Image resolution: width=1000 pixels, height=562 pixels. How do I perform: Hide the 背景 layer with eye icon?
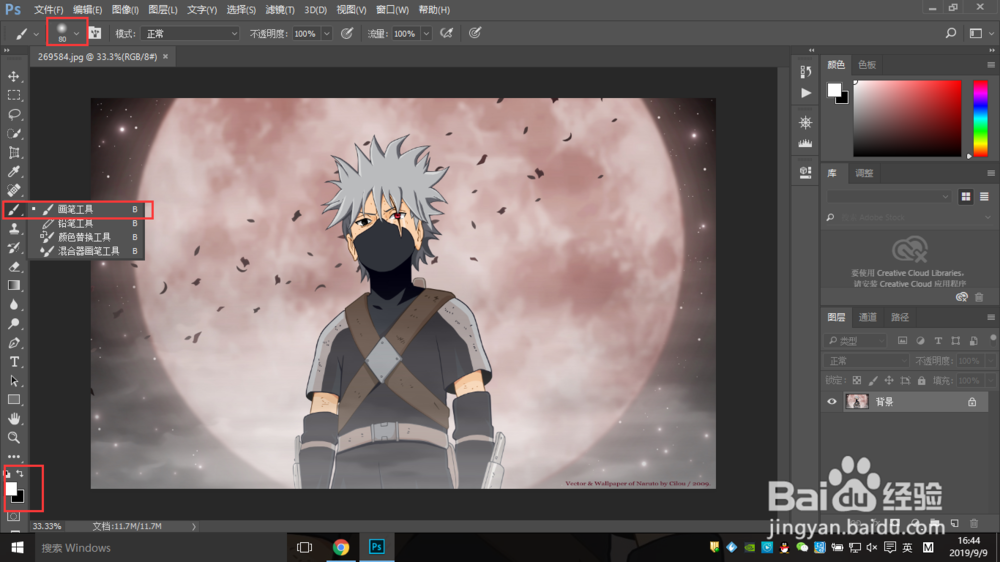point(832,402)
